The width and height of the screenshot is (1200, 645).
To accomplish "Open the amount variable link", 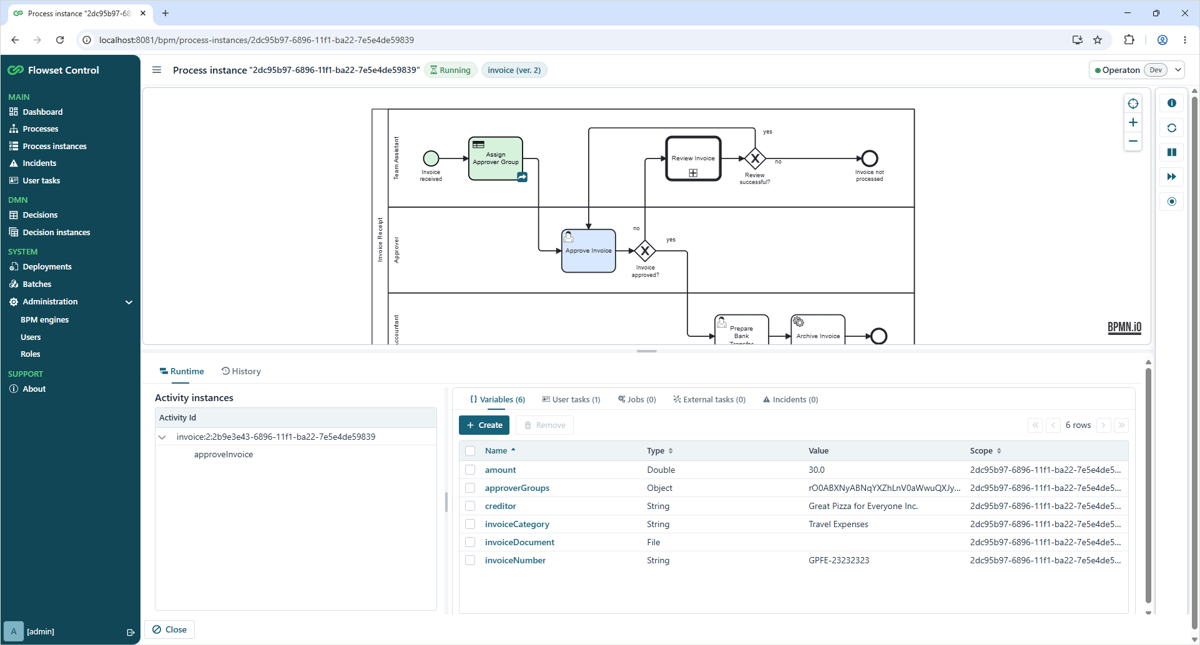I will click(500, 470).
